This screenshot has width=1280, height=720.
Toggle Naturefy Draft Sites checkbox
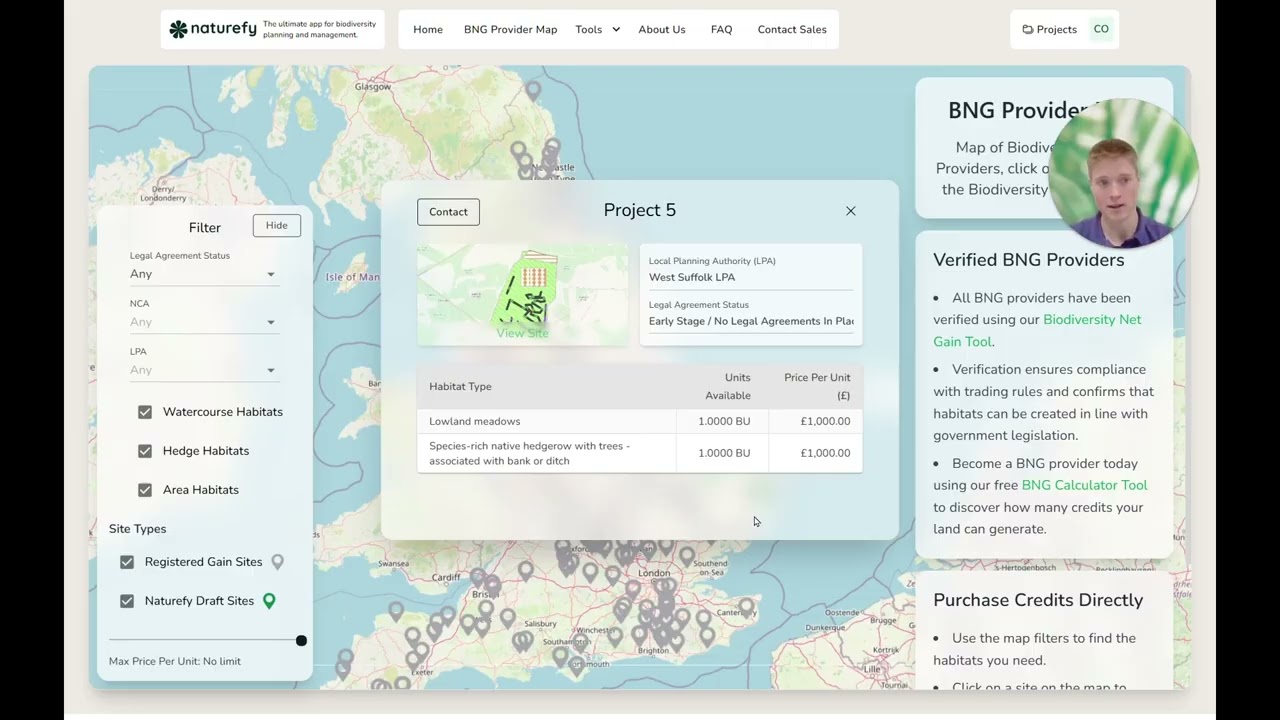coord(127,601)
